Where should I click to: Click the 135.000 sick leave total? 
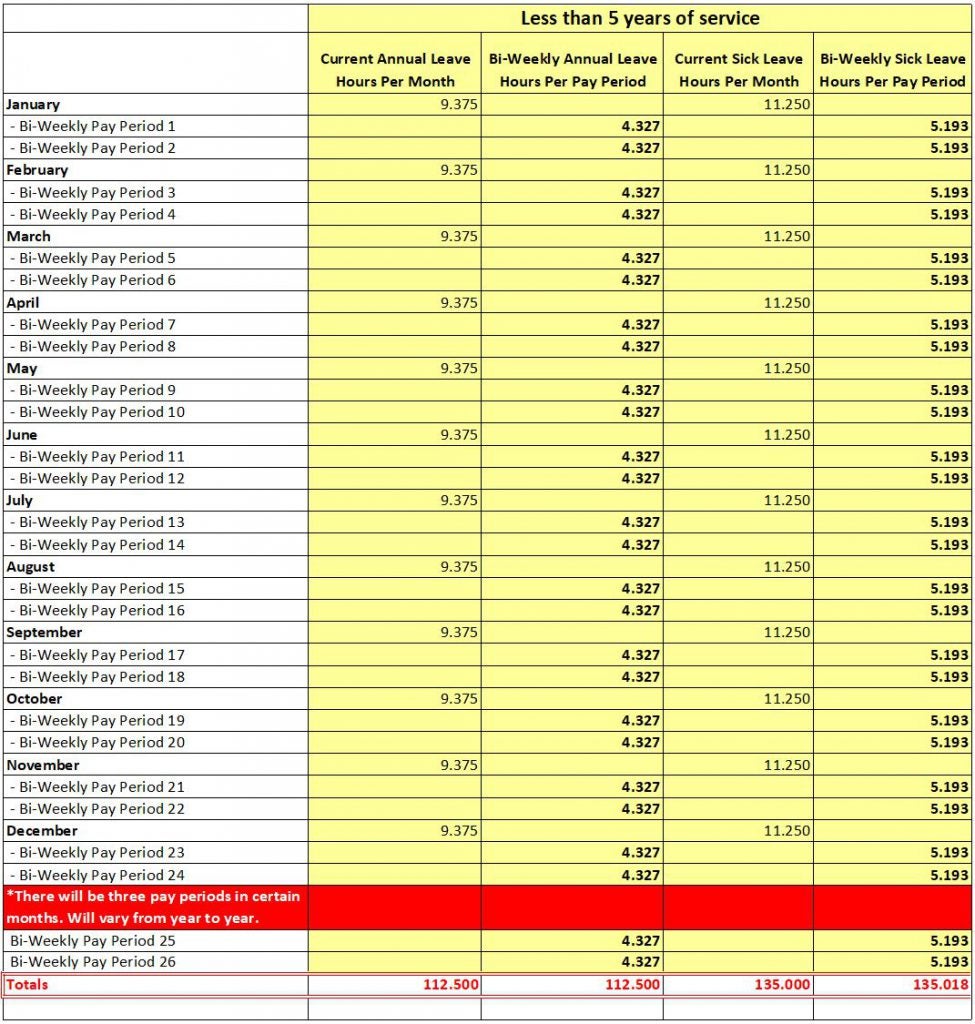tap(782, 985)
